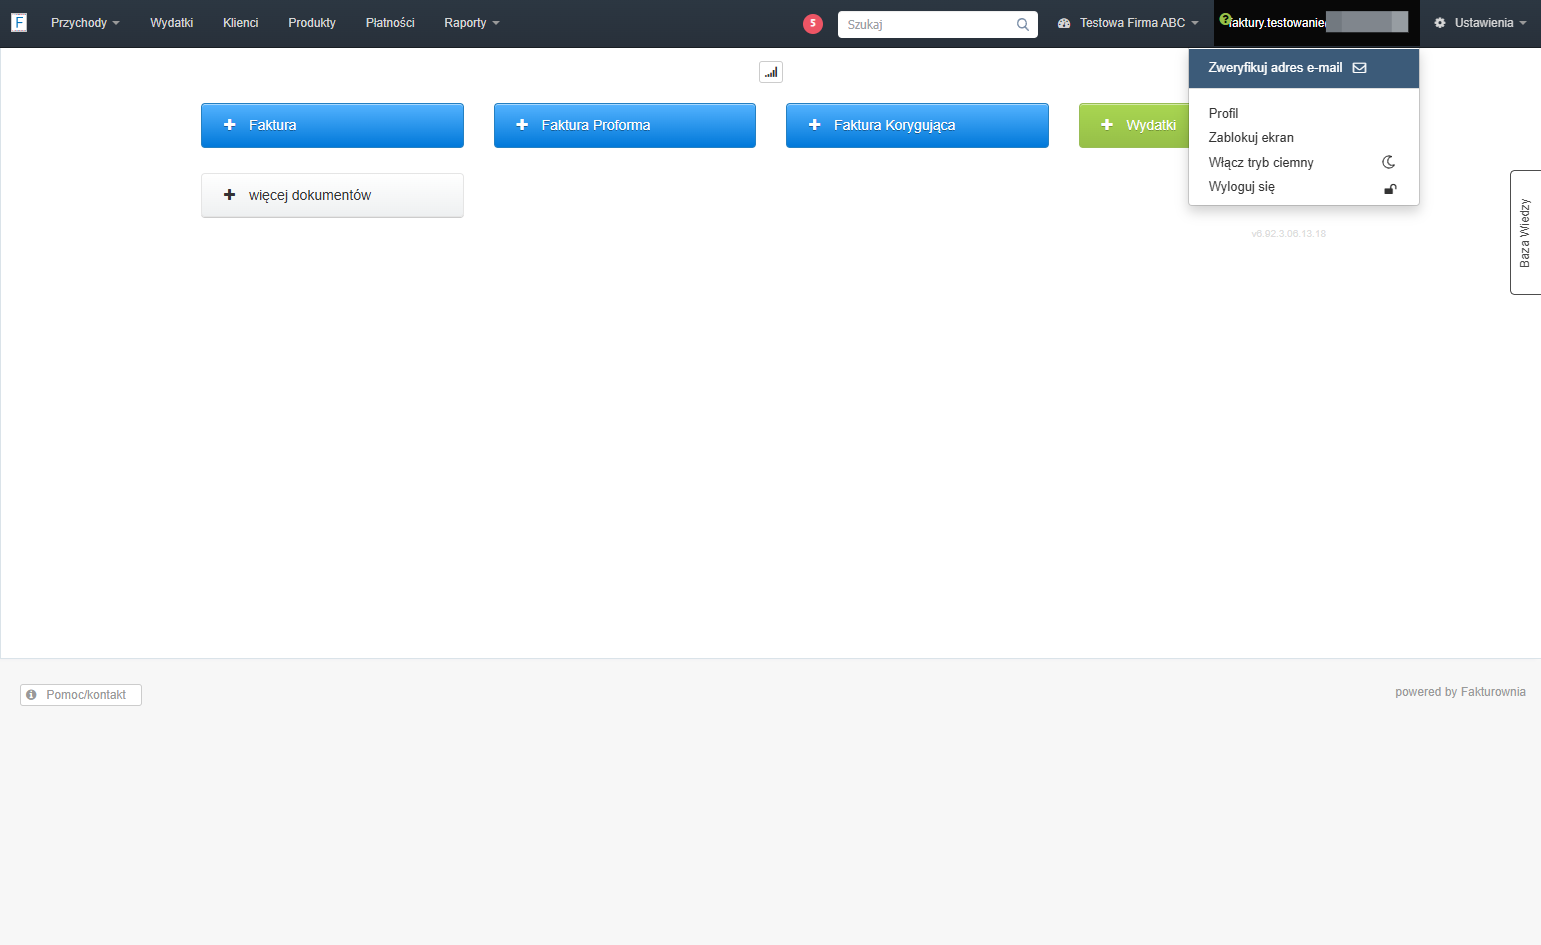This screenshot has width=1541, height=945.
Task: Click the gear icon next to Ustawienia
Action: (1440, 22)
